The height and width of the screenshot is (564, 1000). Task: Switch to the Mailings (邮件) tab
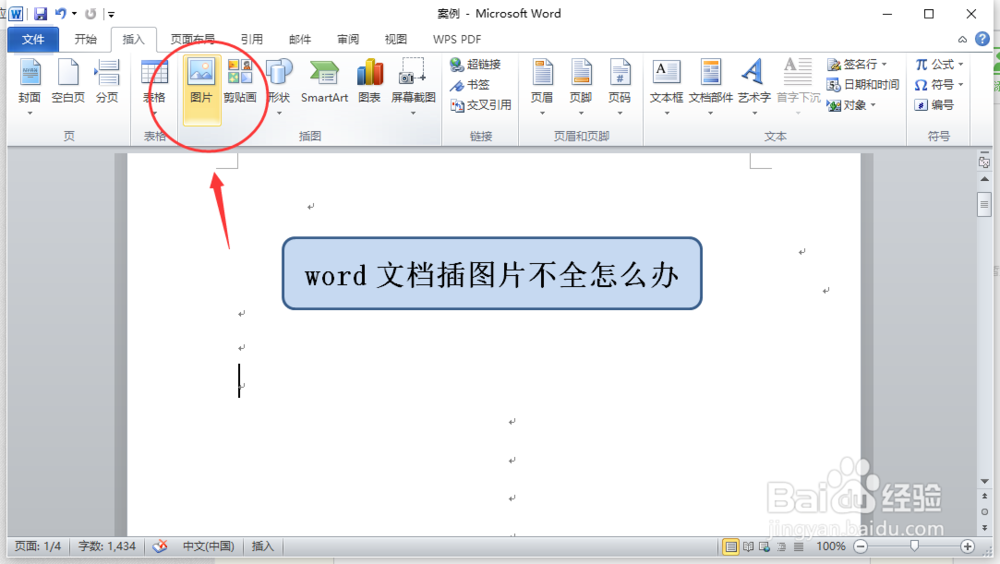click(300, 40)
